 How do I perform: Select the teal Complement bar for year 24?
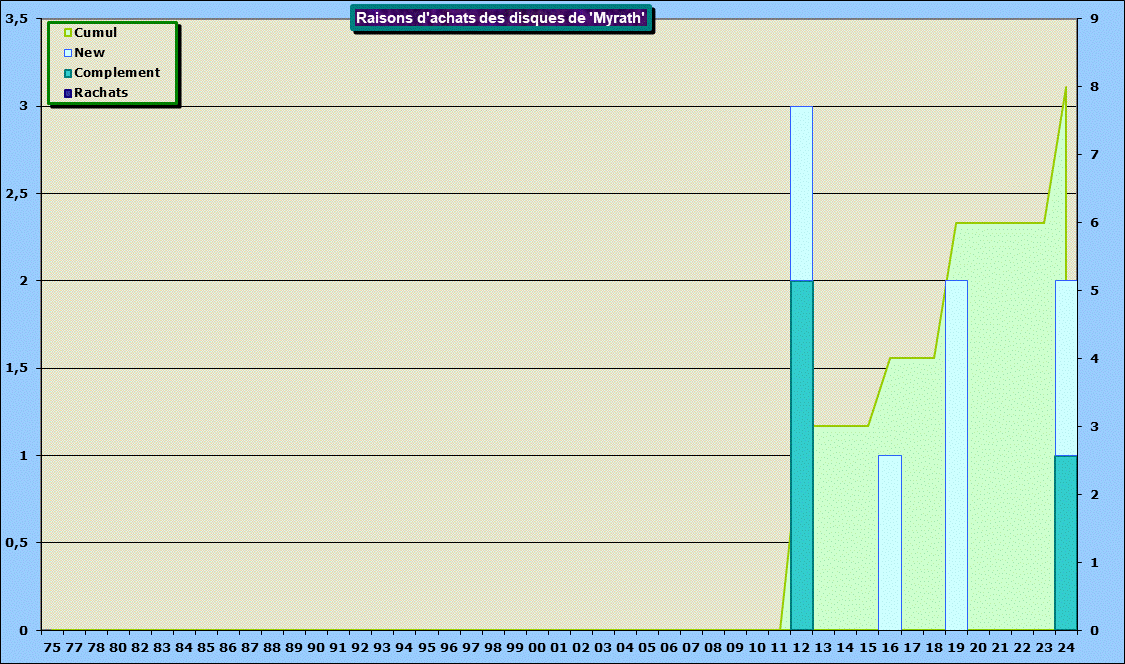[1066, 543]
